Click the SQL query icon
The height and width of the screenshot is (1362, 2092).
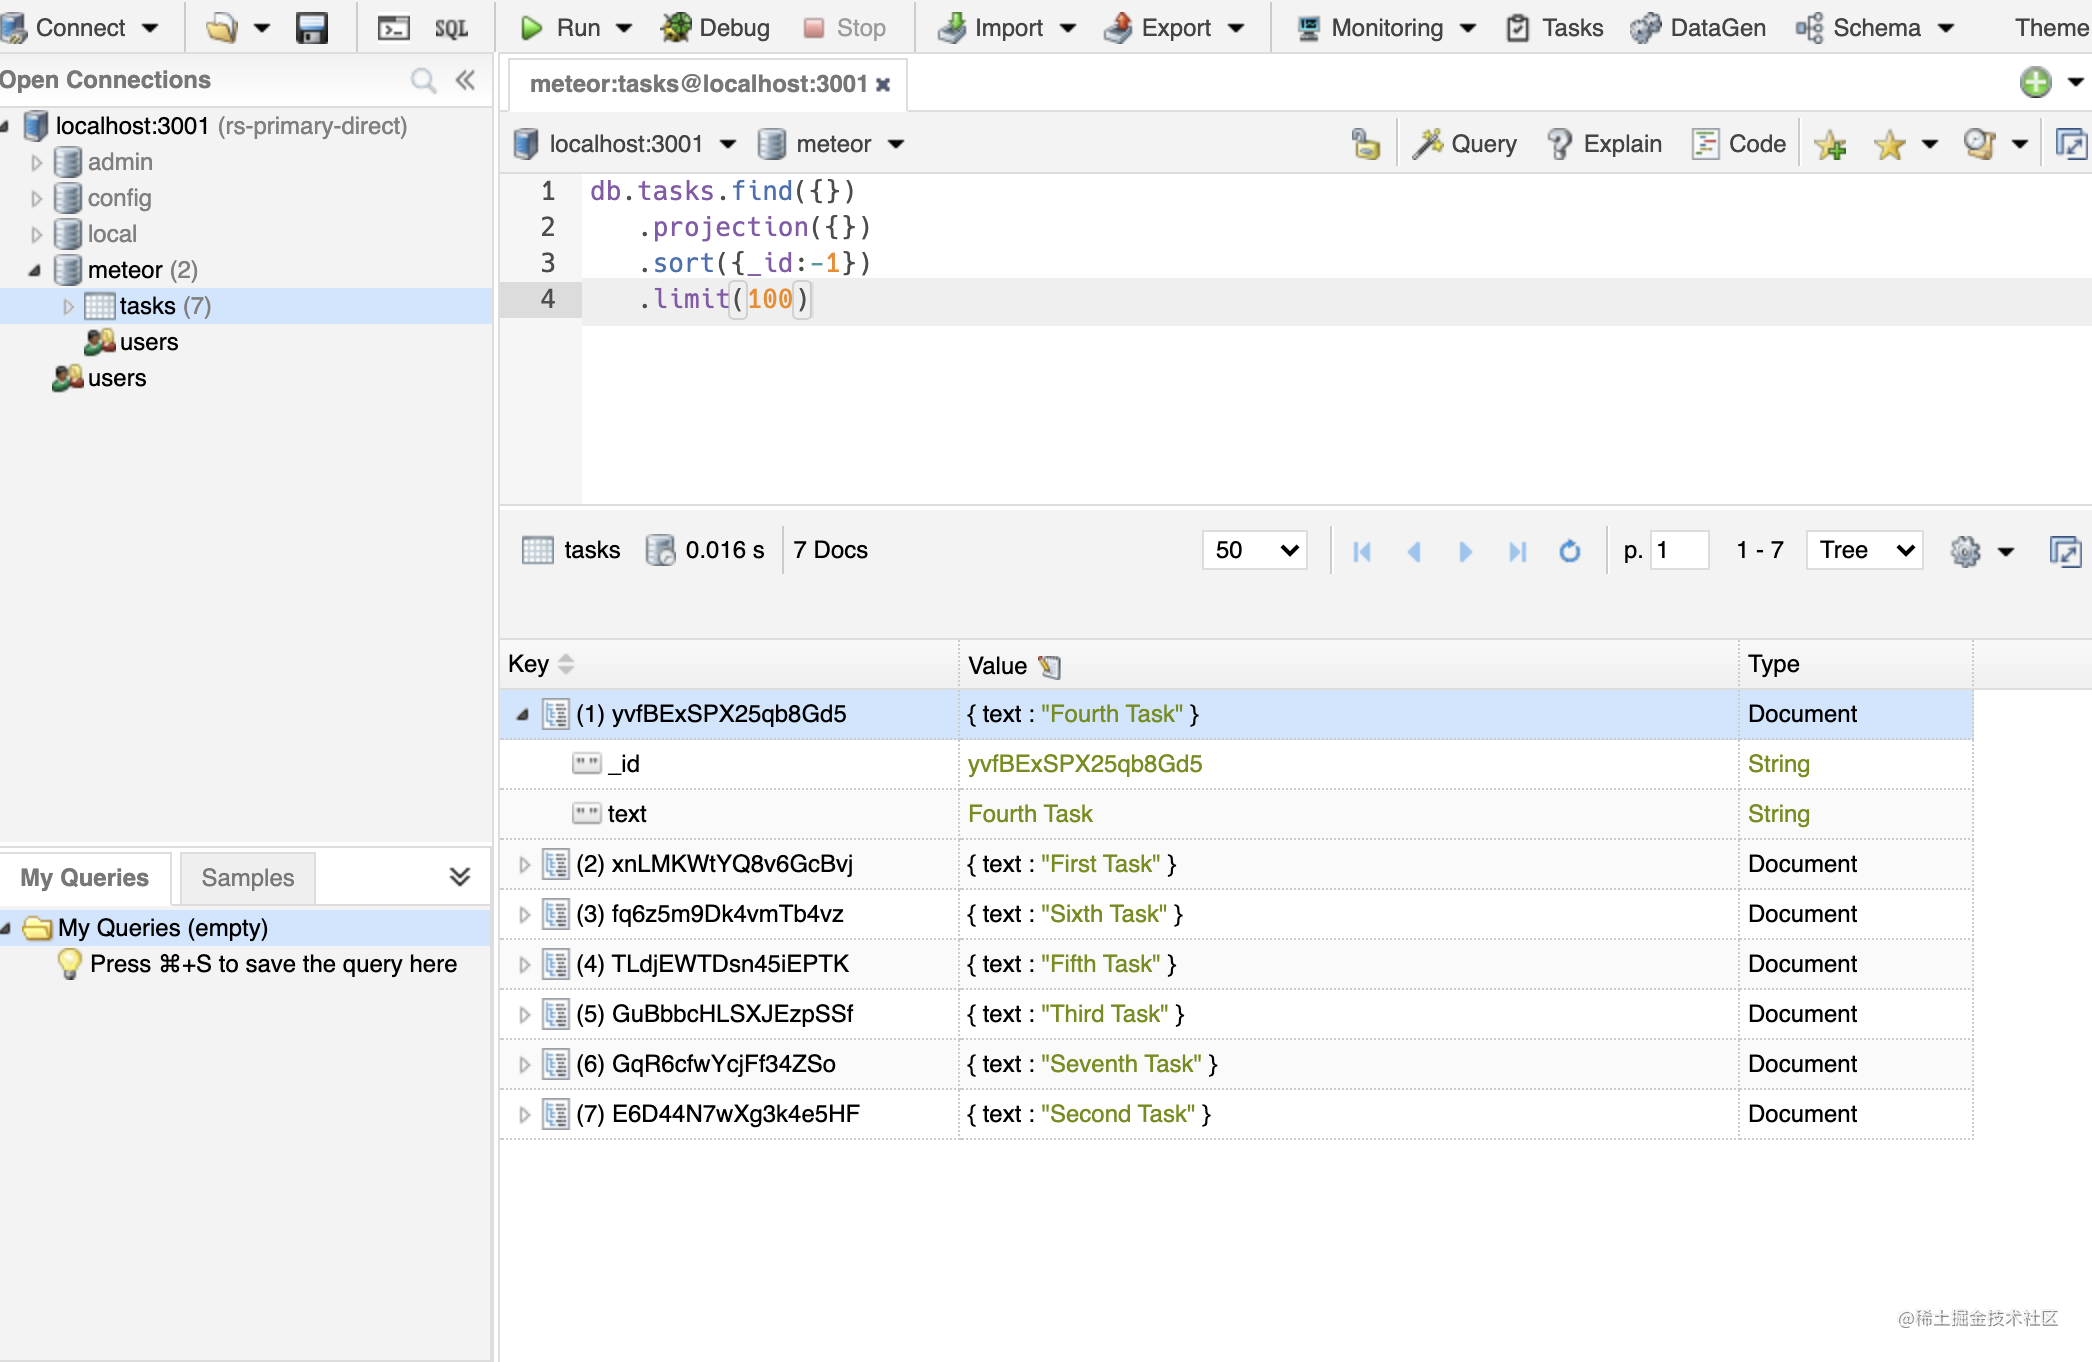tap(451, 28)
